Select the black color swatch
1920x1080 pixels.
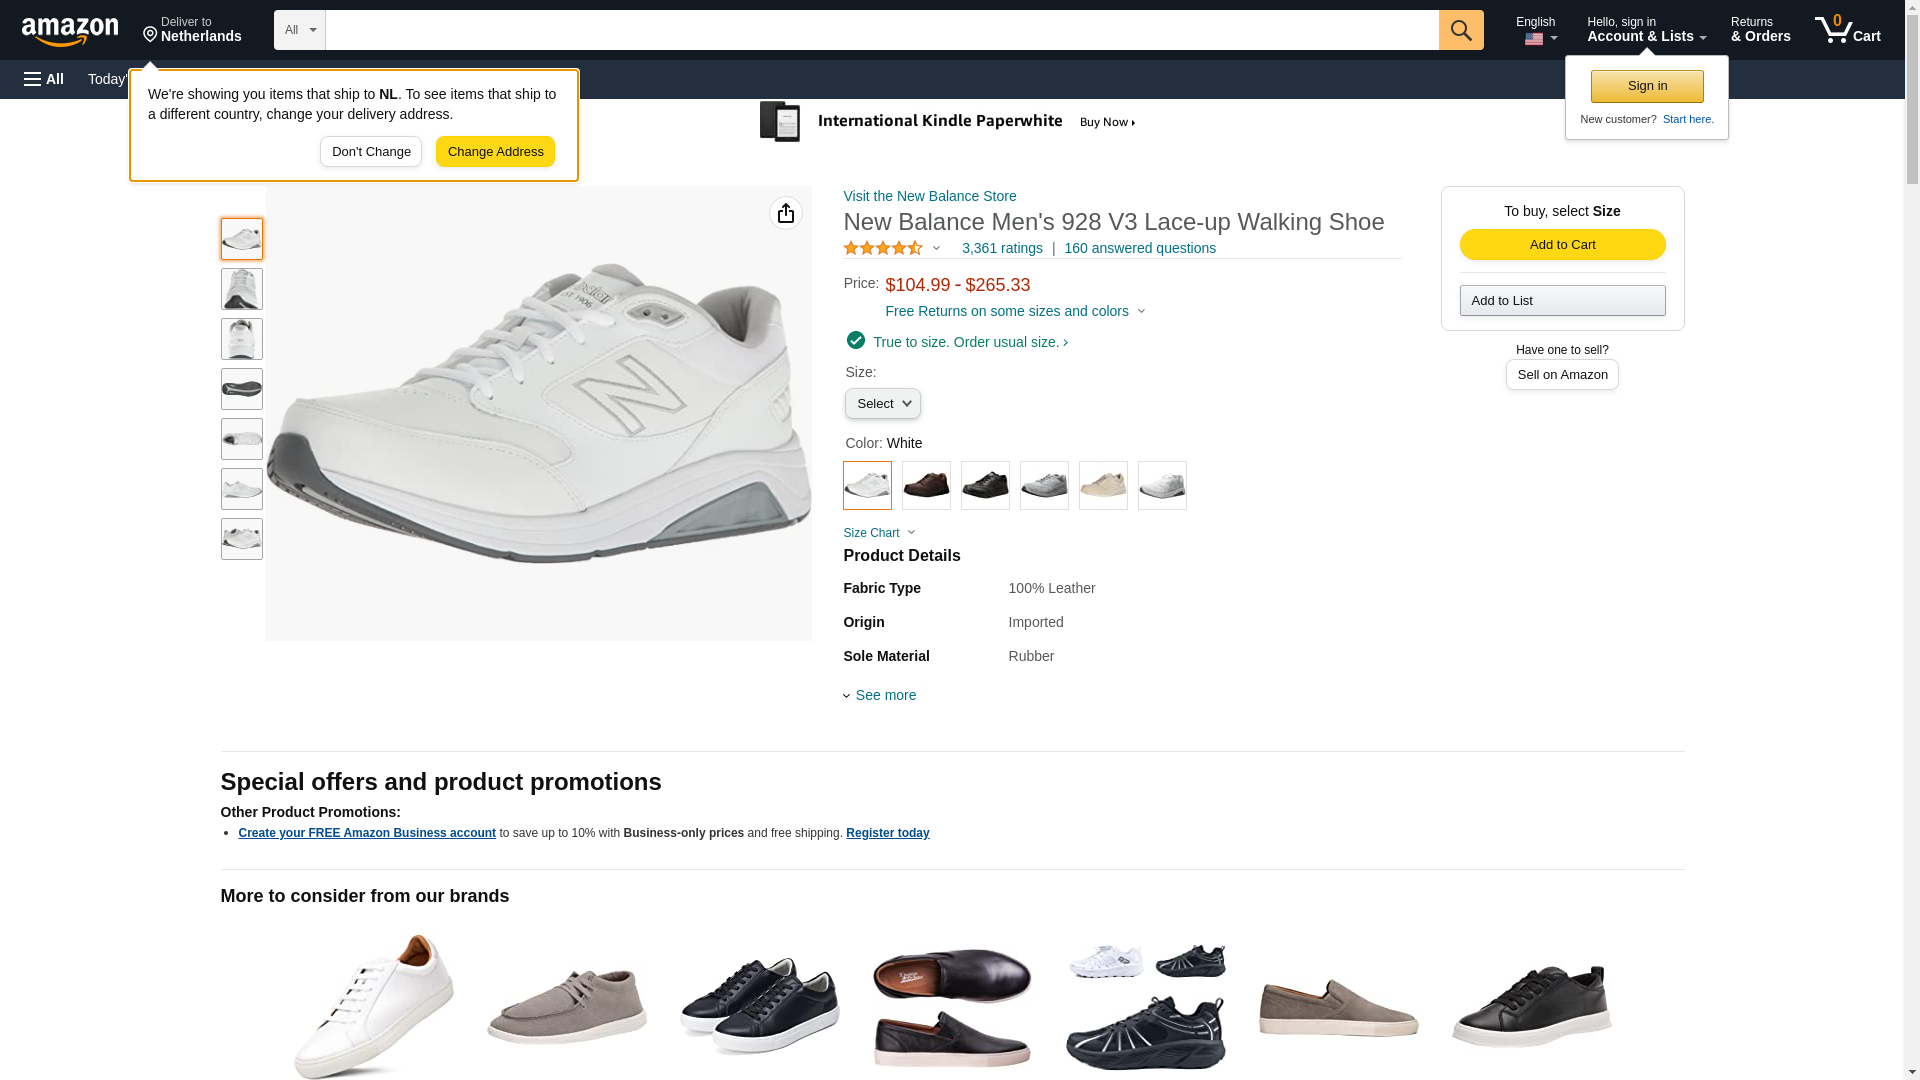tap(985, 486)
